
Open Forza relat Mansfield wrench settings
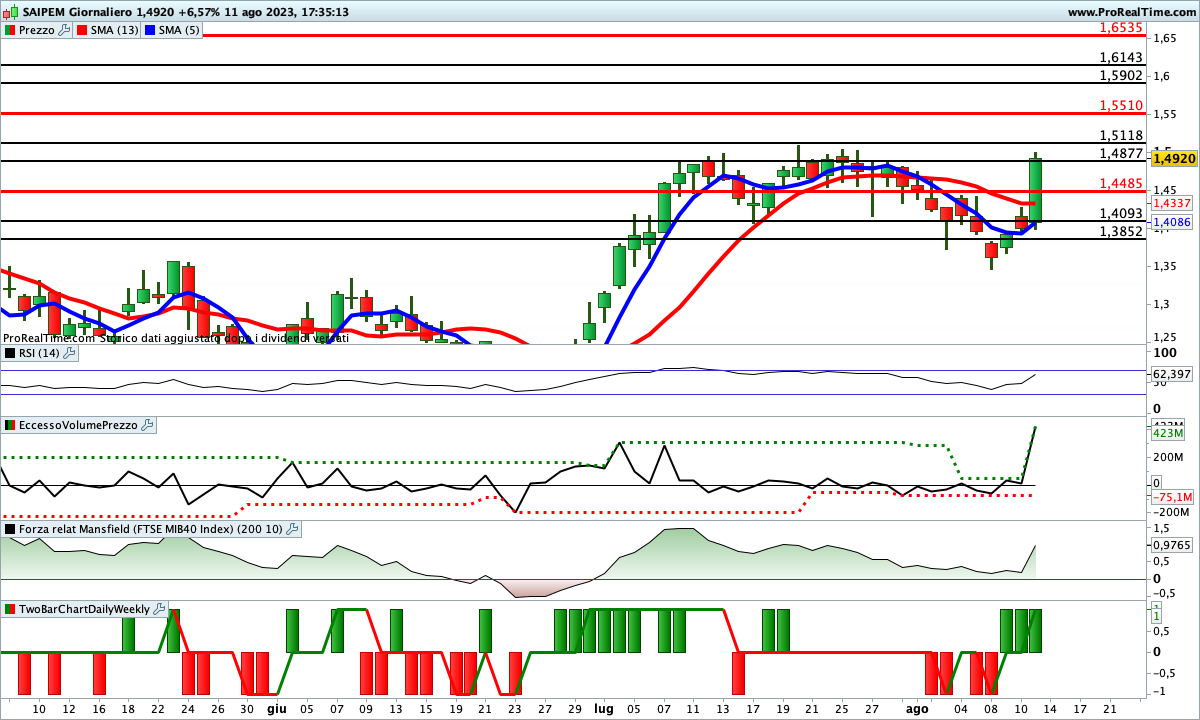click(x=292, y=529)
